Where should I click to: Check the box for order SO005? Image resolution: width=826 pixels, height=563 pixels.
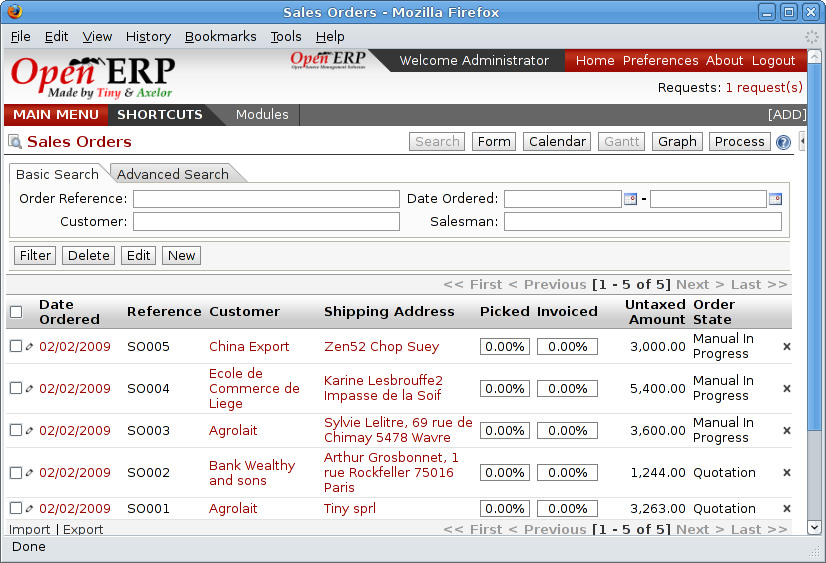pos(16,346)
